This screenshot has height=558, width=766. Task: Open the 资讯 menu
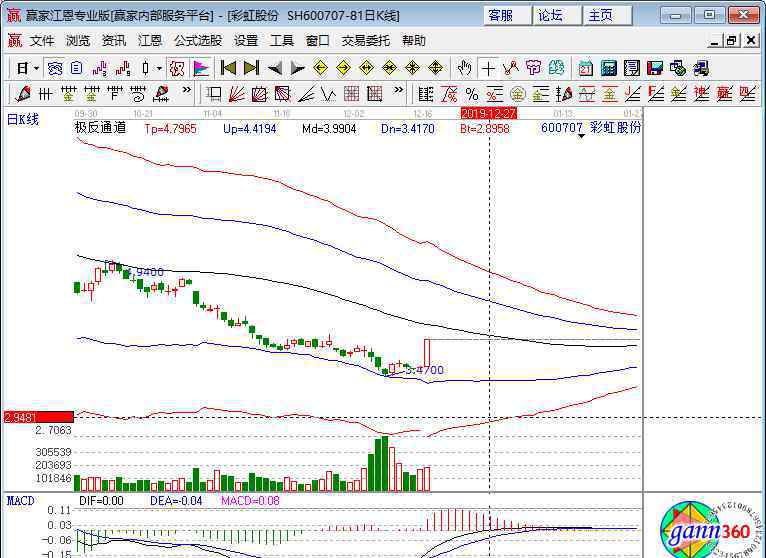click(113, 41)
